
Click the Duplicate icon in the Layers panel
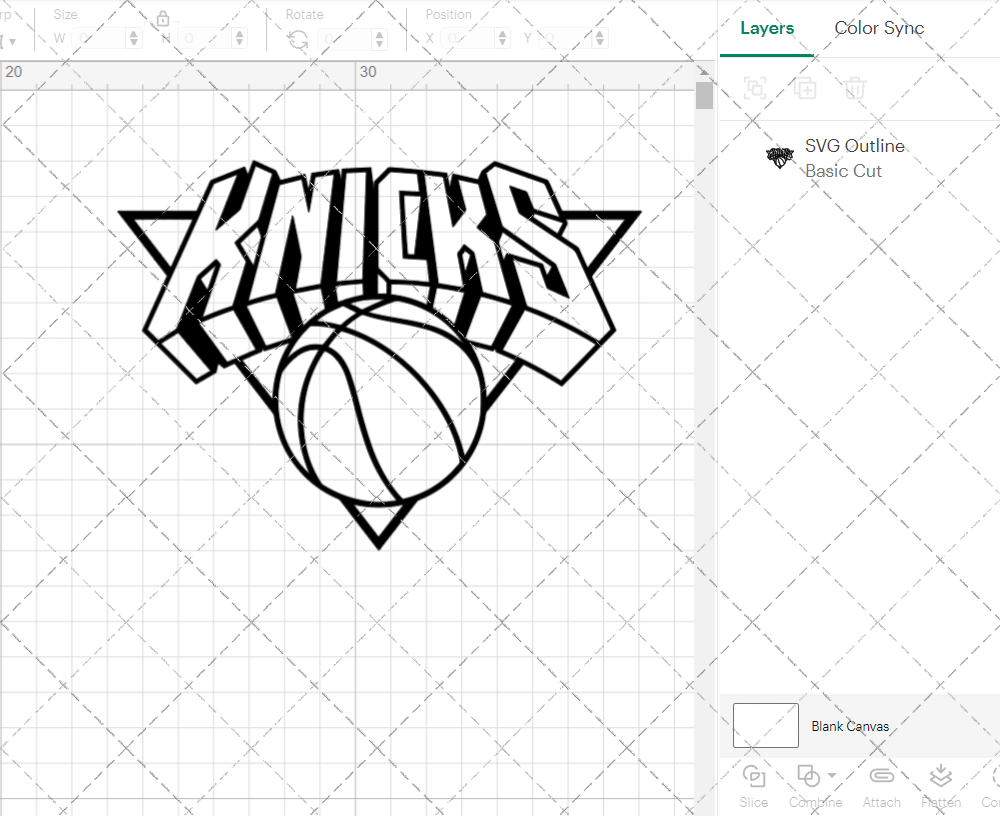tap(804, 88)
